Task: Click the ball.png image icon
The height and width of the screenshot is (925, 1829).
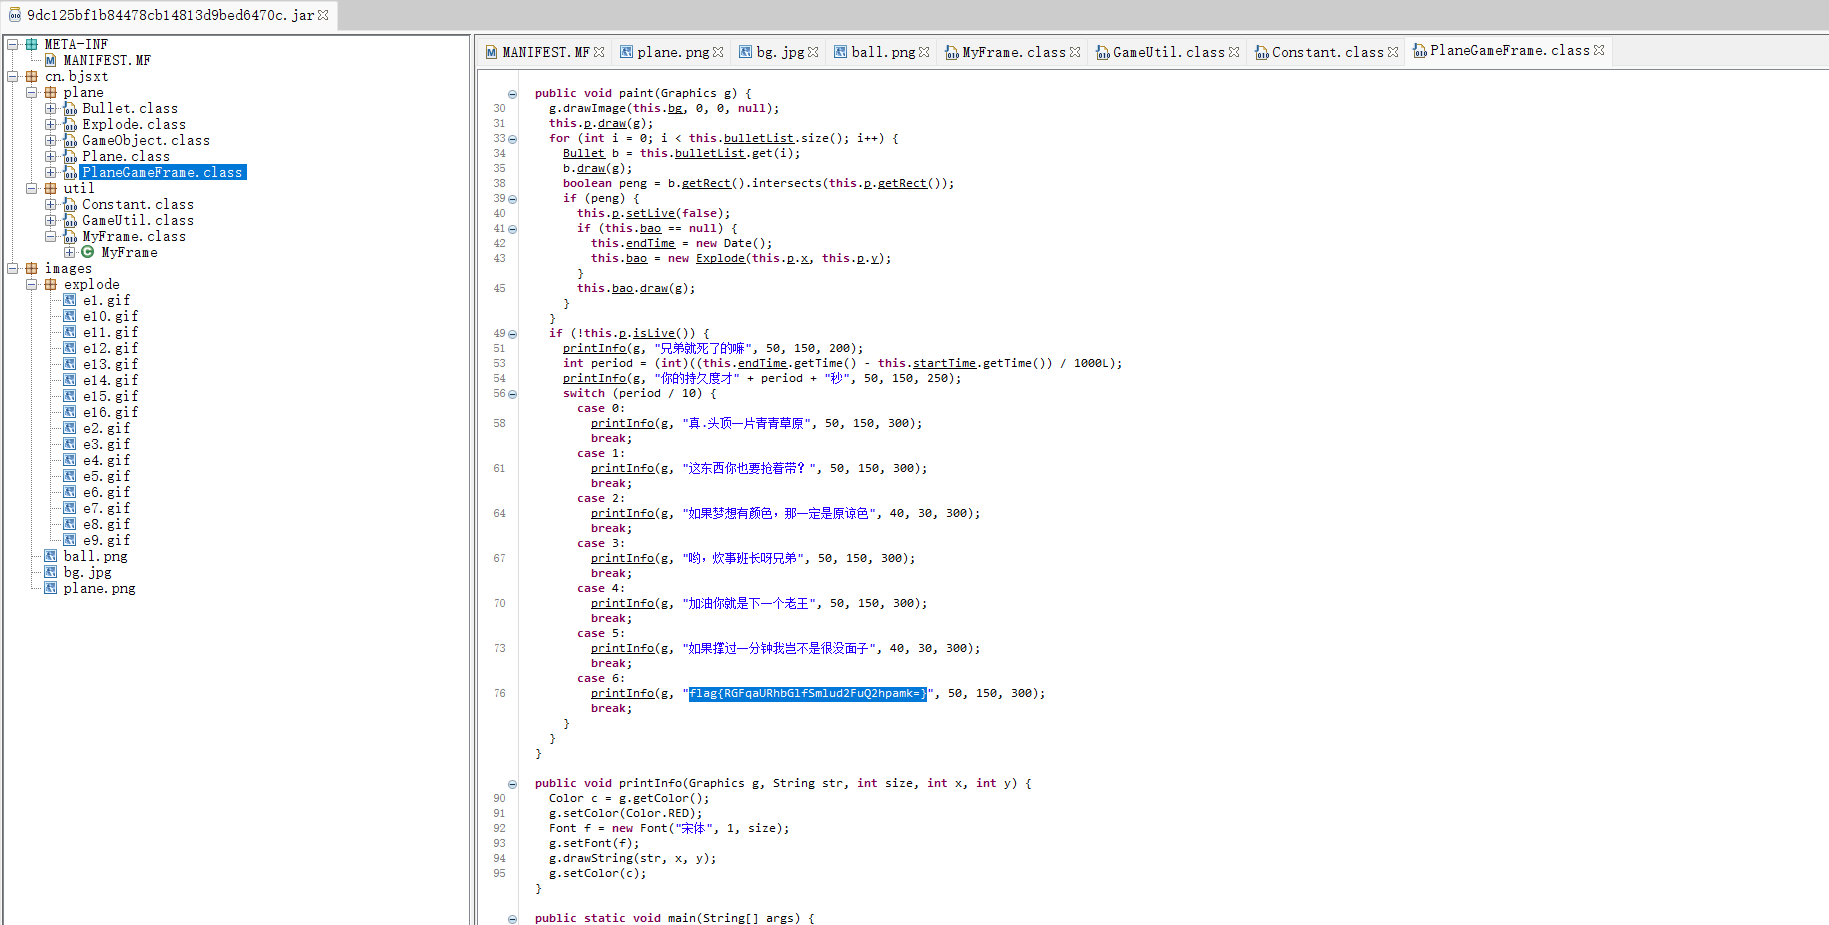Action: pos(50,556)
